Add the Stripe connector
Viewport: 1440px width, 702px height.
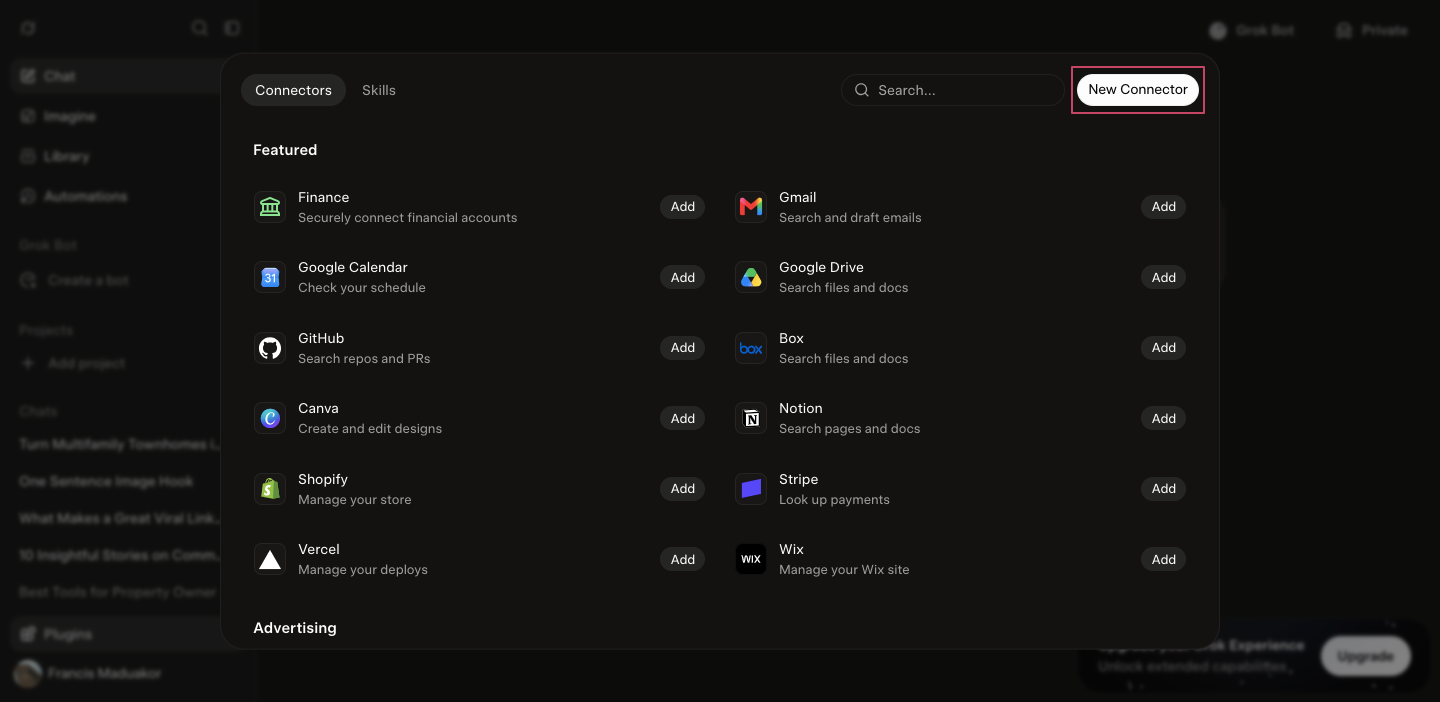[1164, 489]
